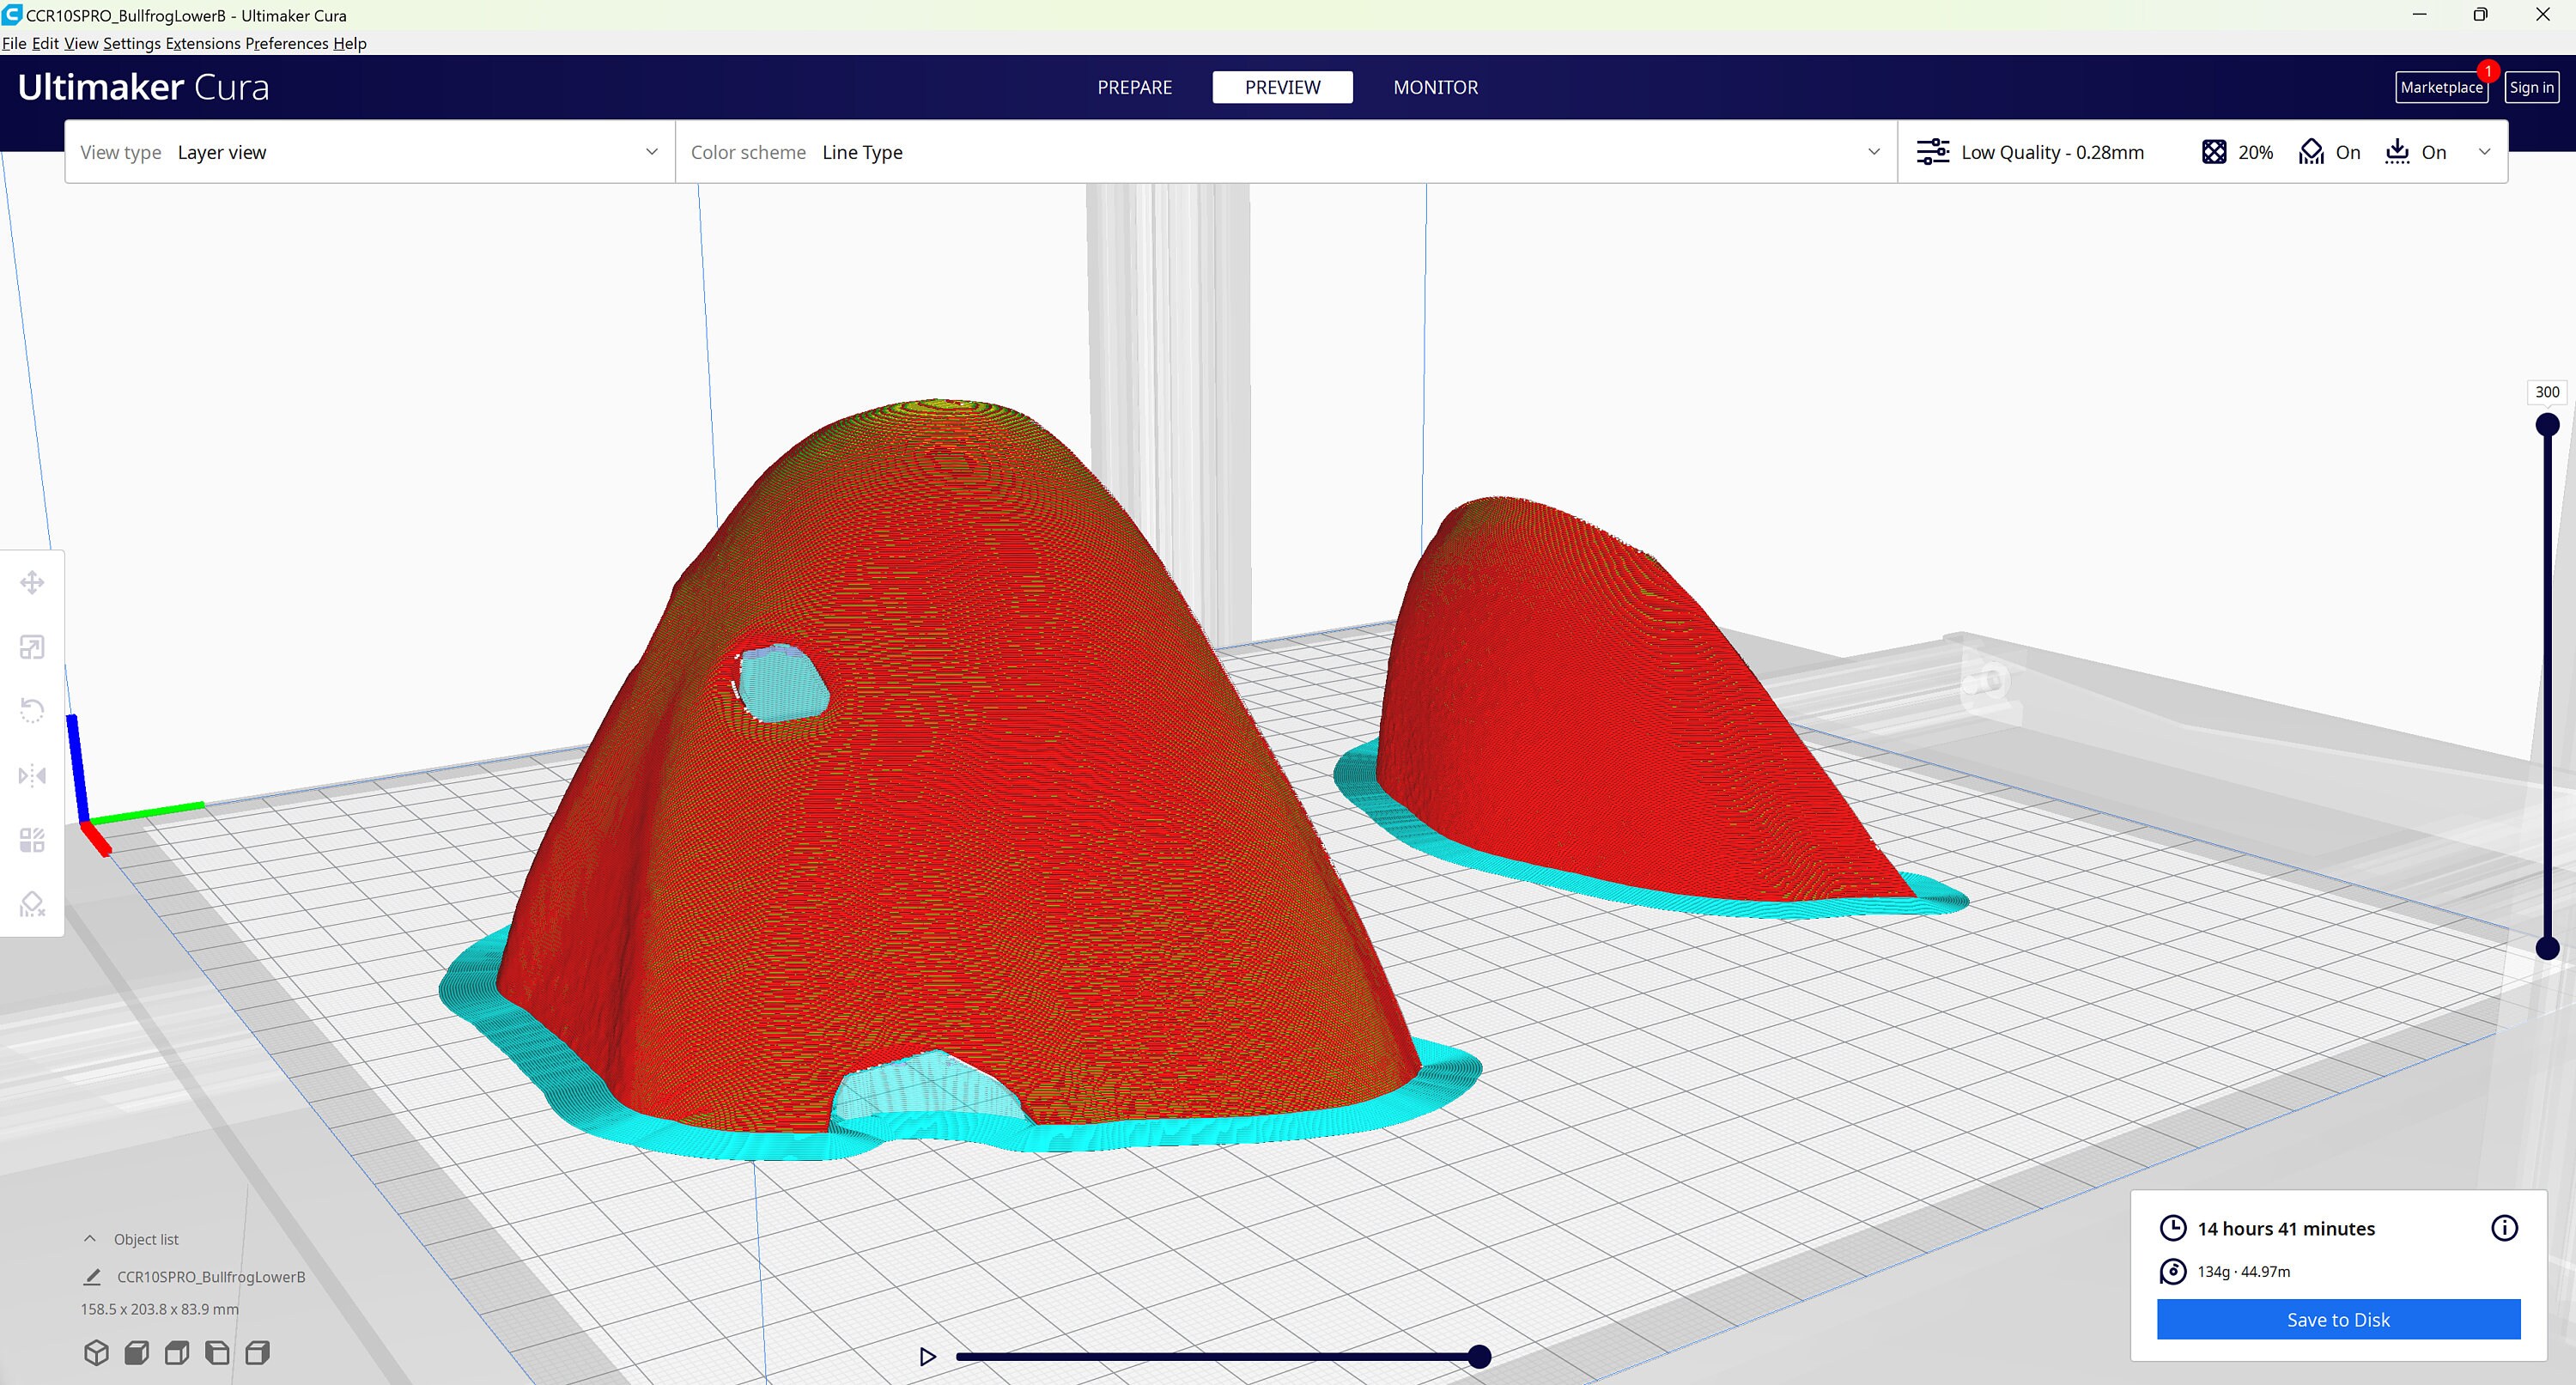Toggle build plate adhesion off
Viewport: 2576px width, 1385px height.
(2415, 152)
